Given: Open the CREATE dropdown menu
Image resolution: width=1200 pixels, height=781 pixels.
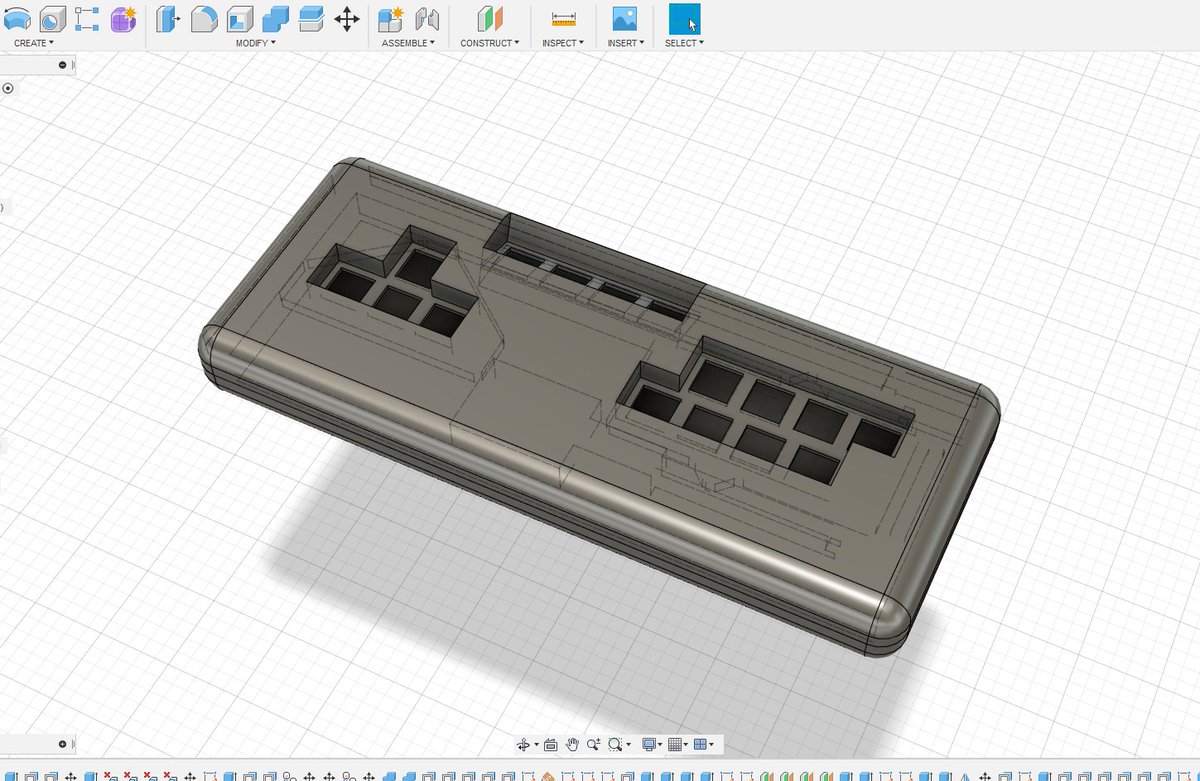Looking at the screenshot, I should point(34,43).
